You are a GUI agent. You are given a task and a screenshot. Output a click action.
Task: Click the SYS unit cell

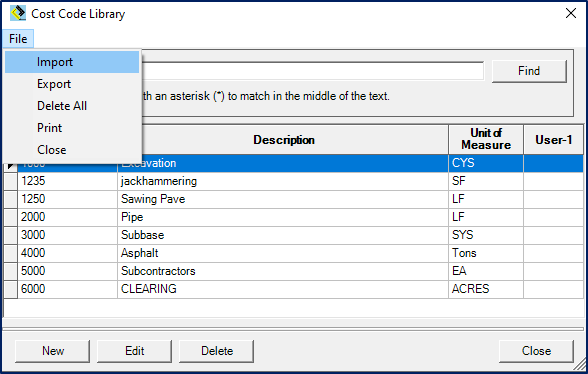pyautogui.click(x=486, y=235)
